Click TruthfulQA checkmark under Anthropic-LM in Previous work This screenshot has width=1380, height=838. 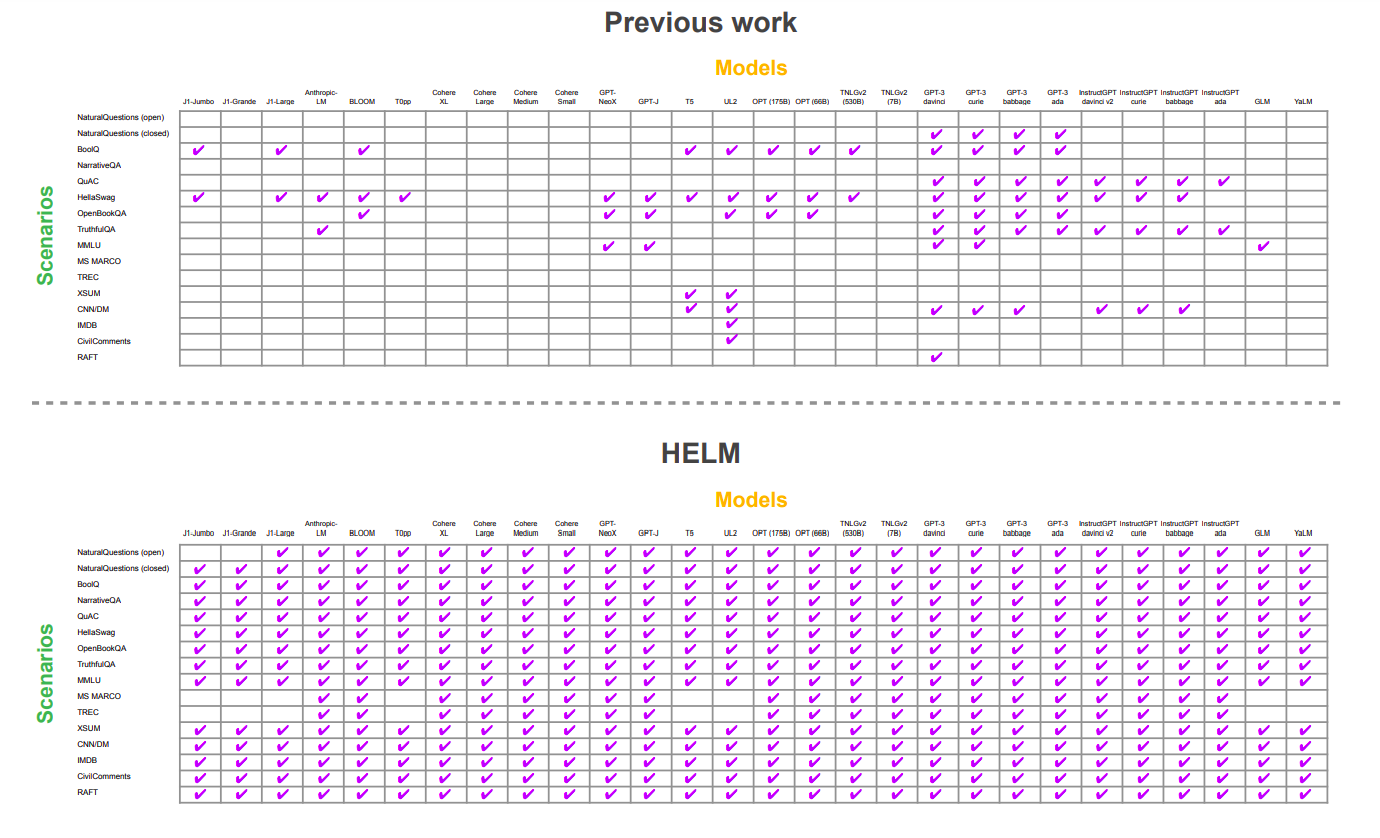[322, 230]
